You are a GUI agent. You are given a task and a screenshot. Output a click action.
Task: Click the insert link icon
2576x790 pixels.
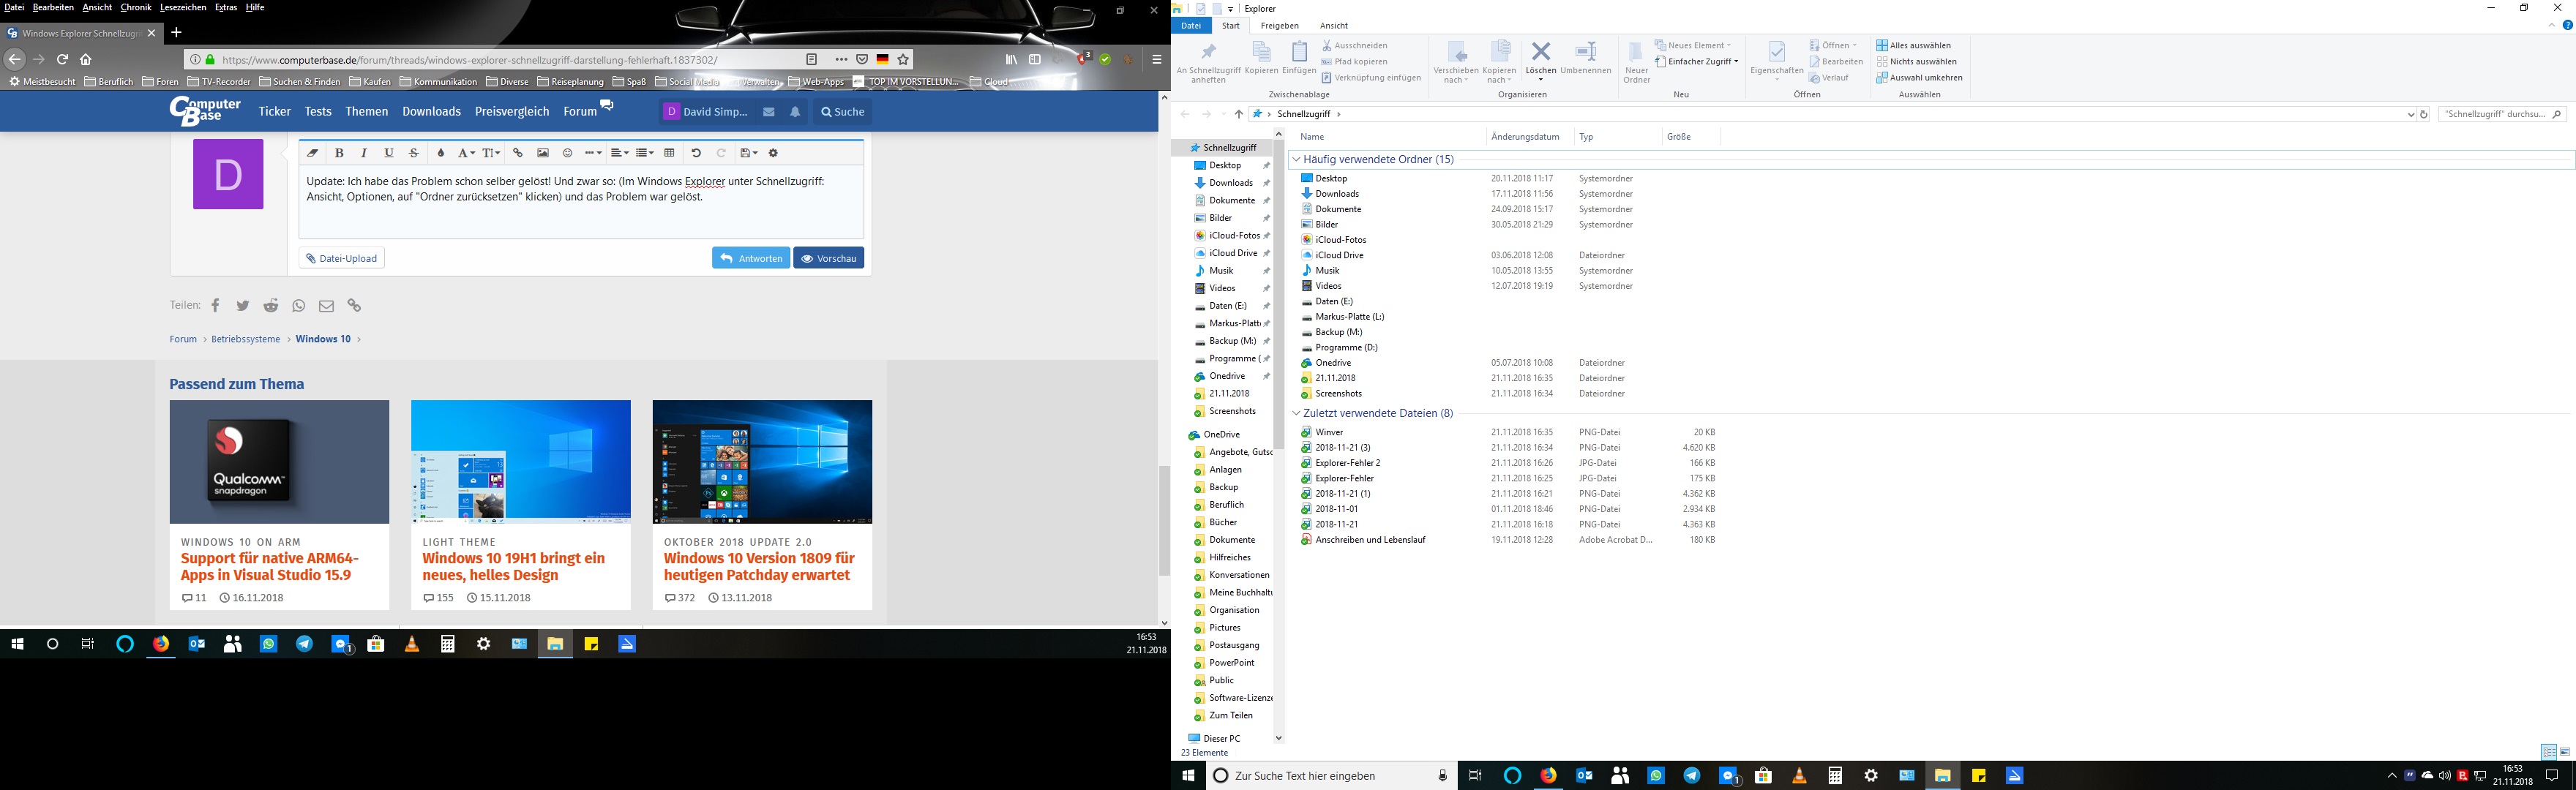point(518,153)
